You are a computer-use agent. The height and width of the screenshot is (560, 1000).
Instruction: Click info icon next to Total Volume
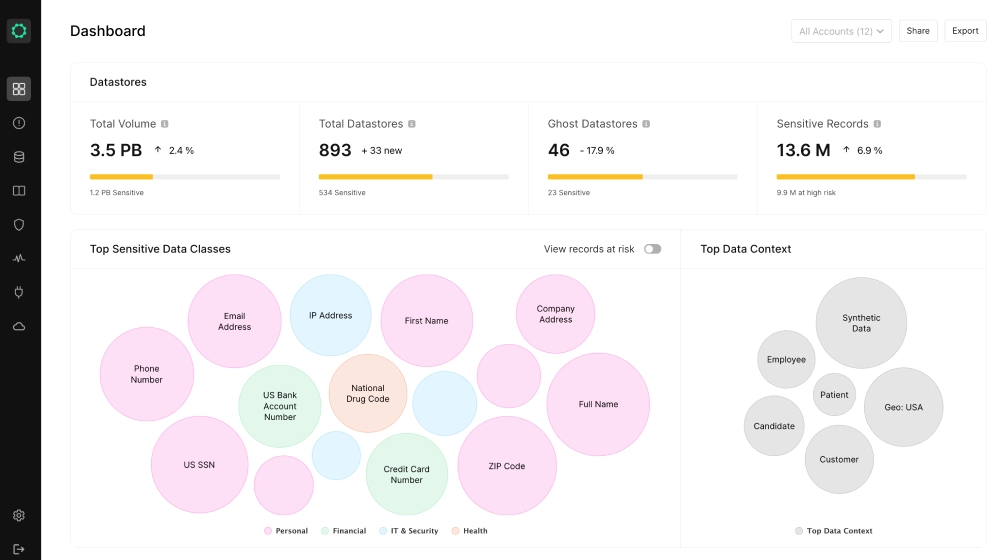tap(165, 124)
